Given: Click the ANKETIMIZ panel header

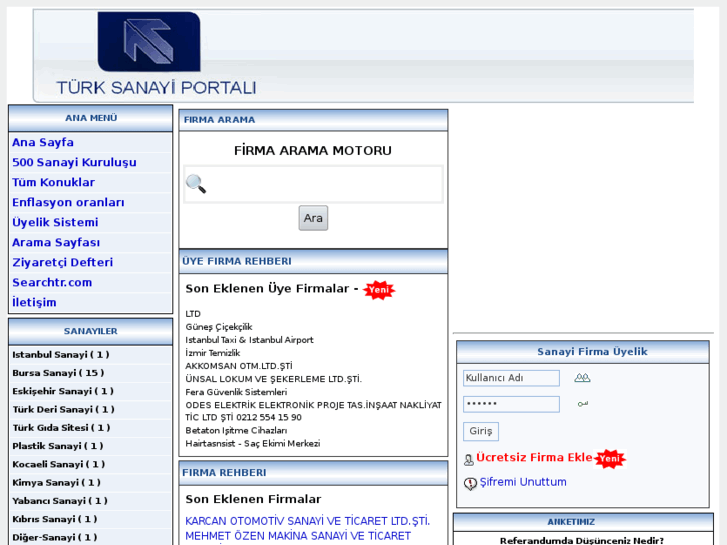Looking at the screenshot, I should (x=583, y=522).
